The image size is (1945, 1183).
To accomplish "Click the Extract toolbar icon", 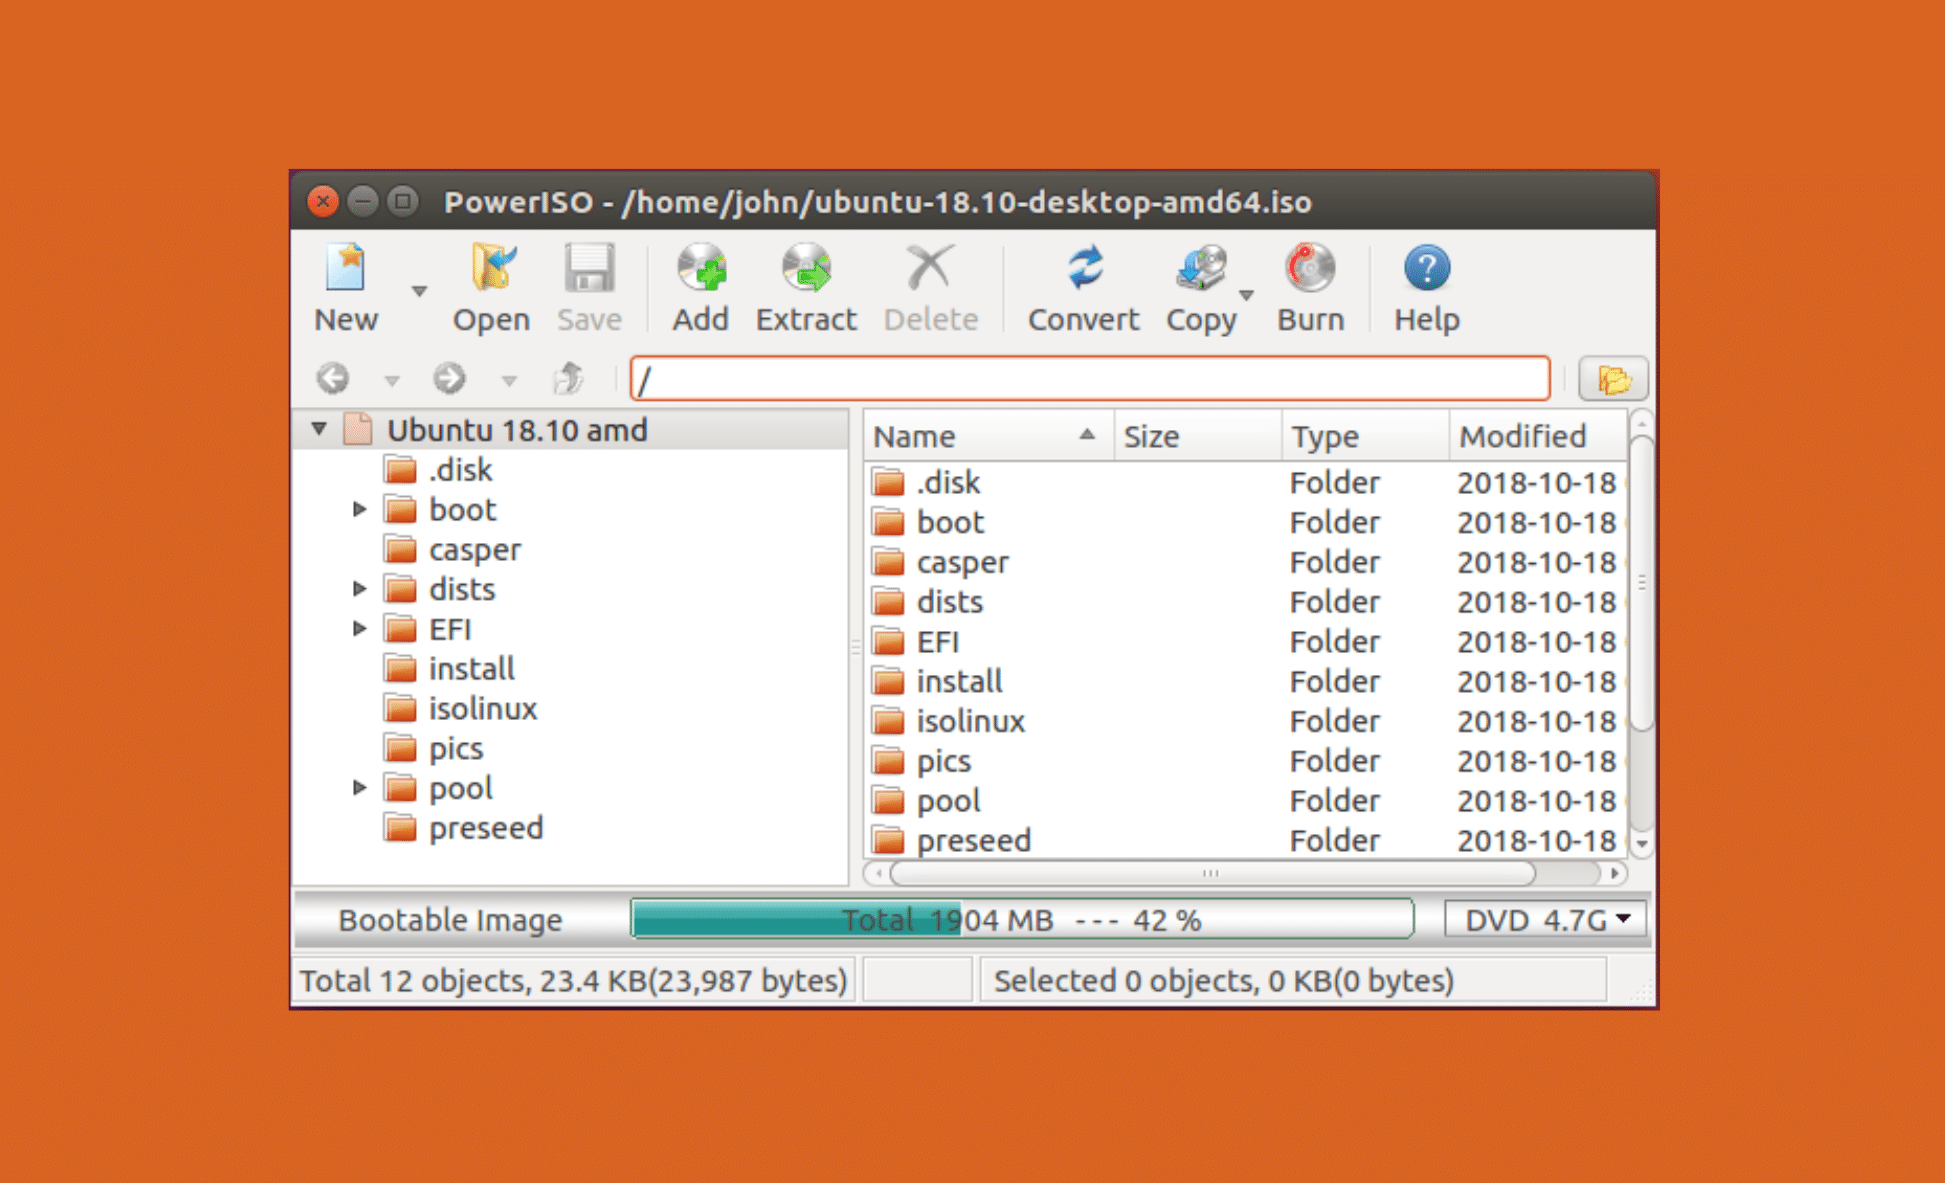I will [x=806, y=269].
